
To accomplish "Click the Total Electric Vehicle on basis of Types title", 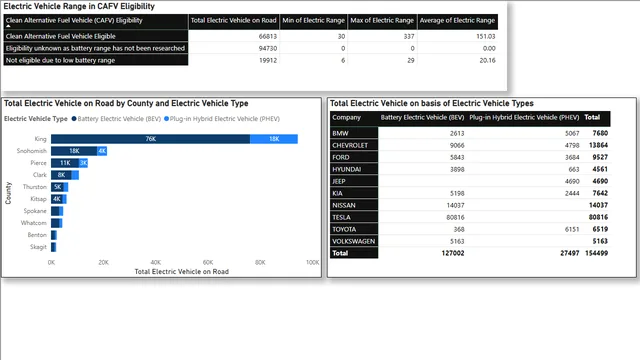I will pyautogui.click(x=432, y=103).
